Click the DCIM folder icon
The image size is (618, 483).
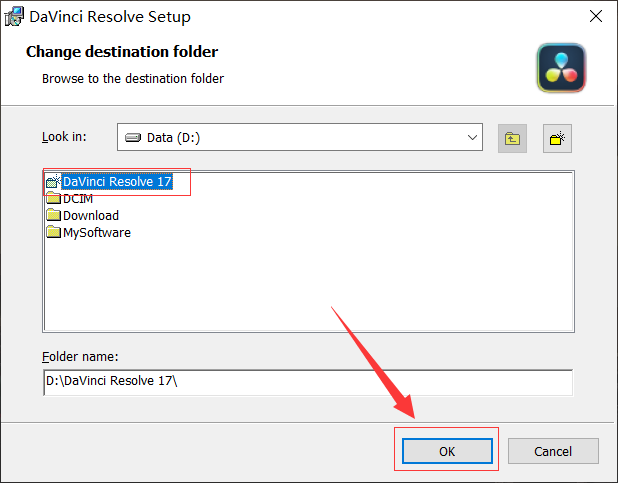(53, 199)
